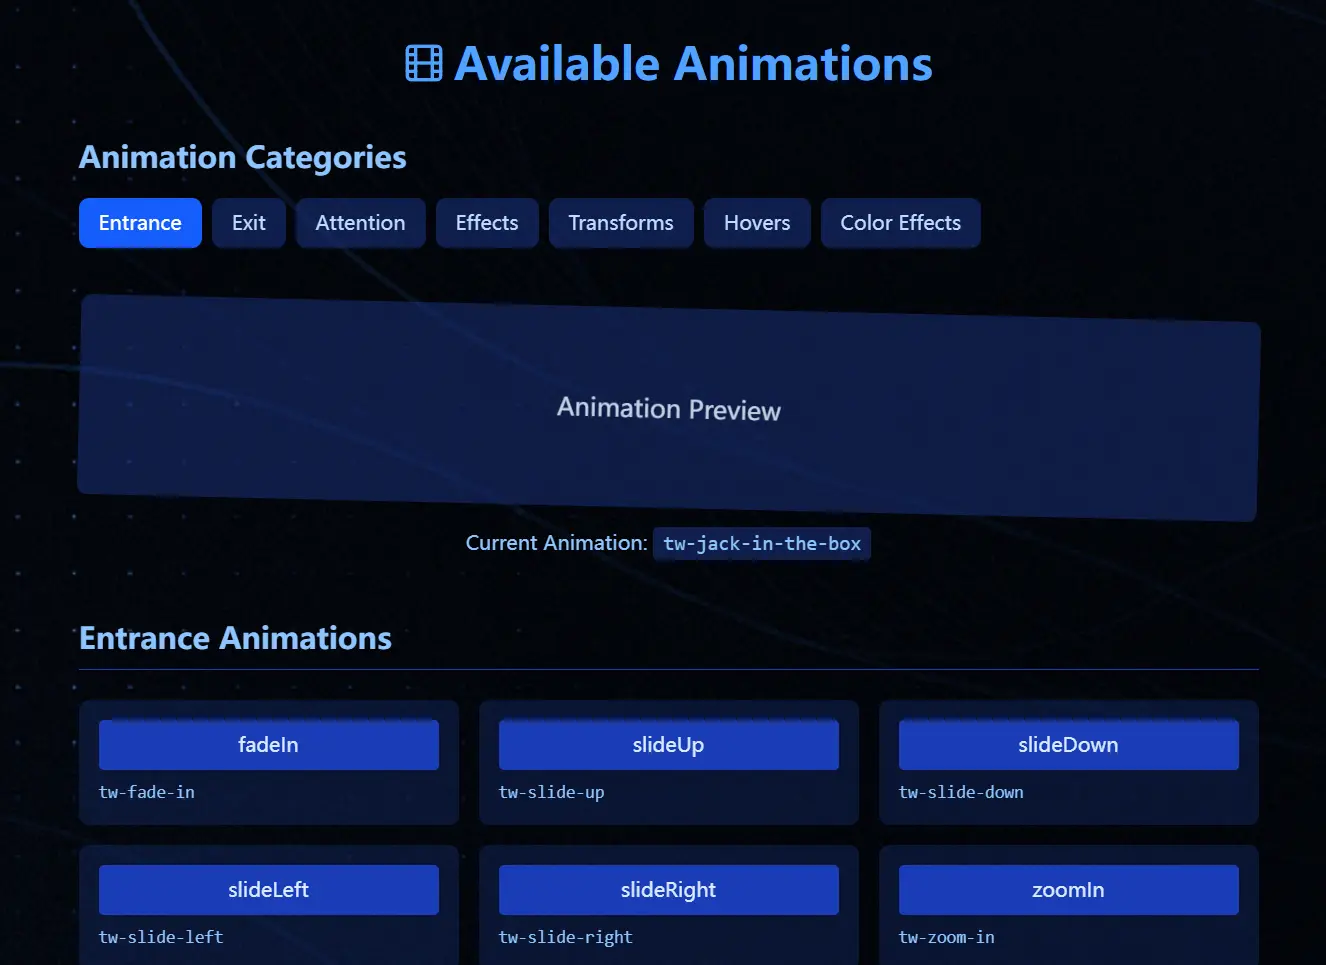
Task: Switch to the Effects category
Action: [x=487, y=223]
